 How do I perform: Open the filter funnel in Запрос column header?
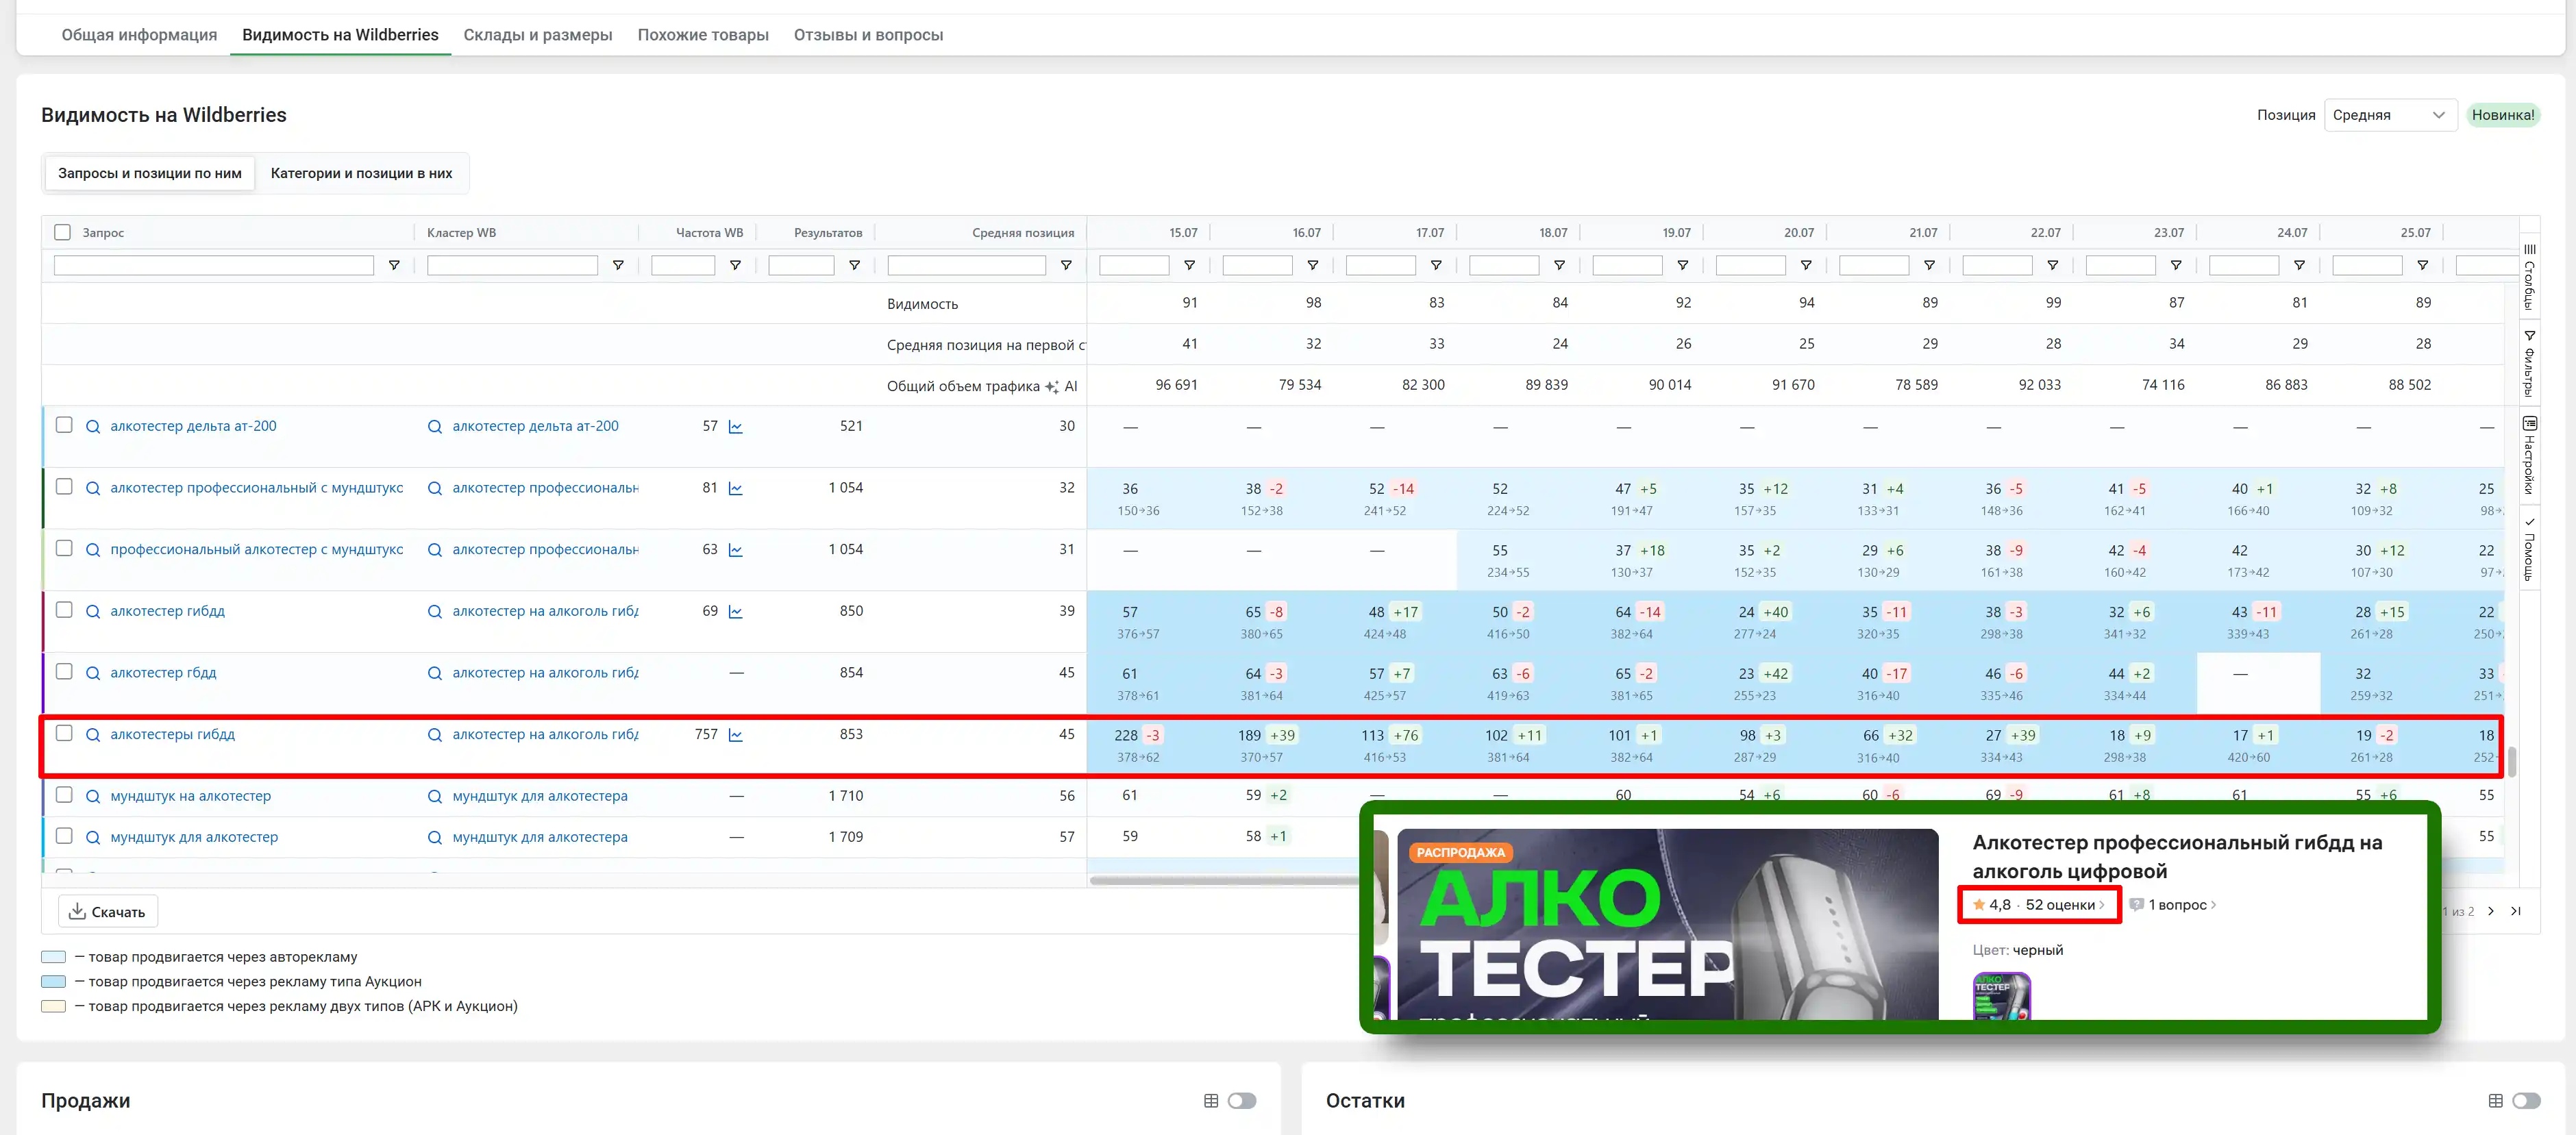click(x=394, y=265)
